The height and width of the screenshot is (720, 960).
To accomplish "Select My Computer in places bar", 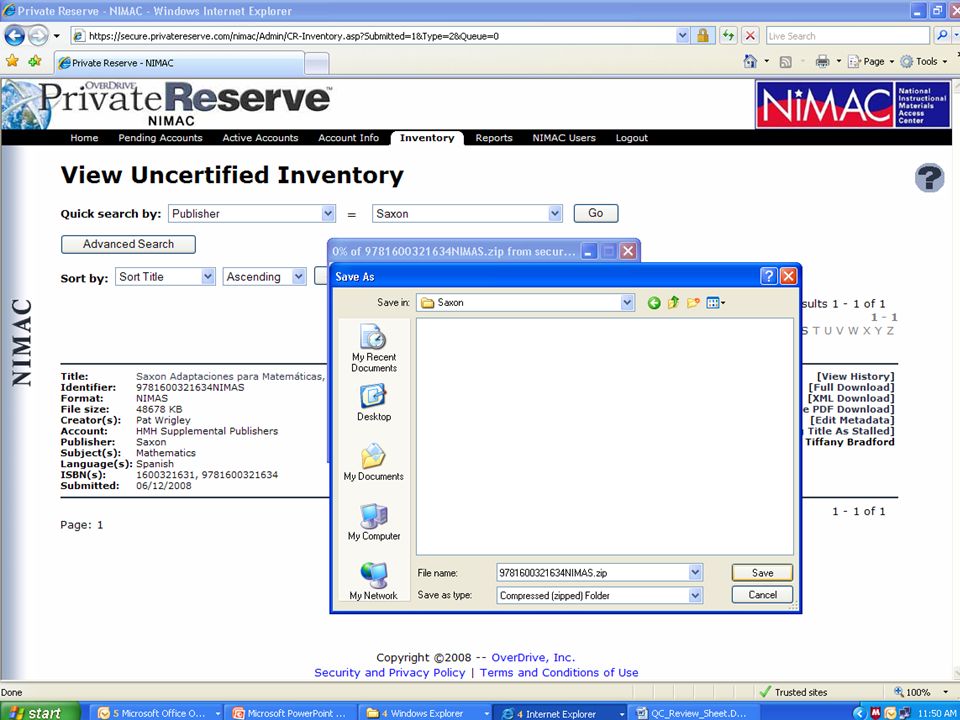I will point(373,522).
